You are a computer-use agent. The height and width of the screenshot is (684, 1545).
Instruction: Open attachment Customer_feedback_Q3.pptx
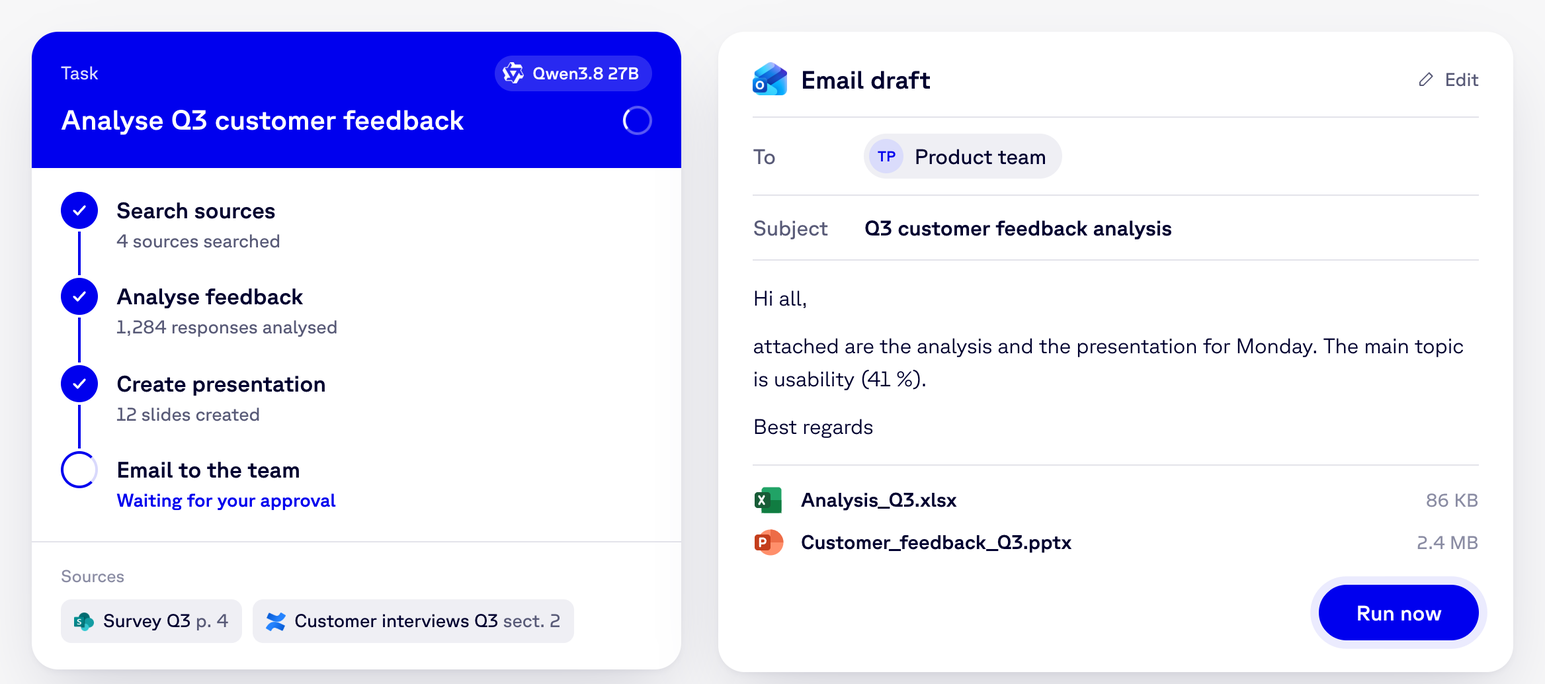tap(1115, 543)
